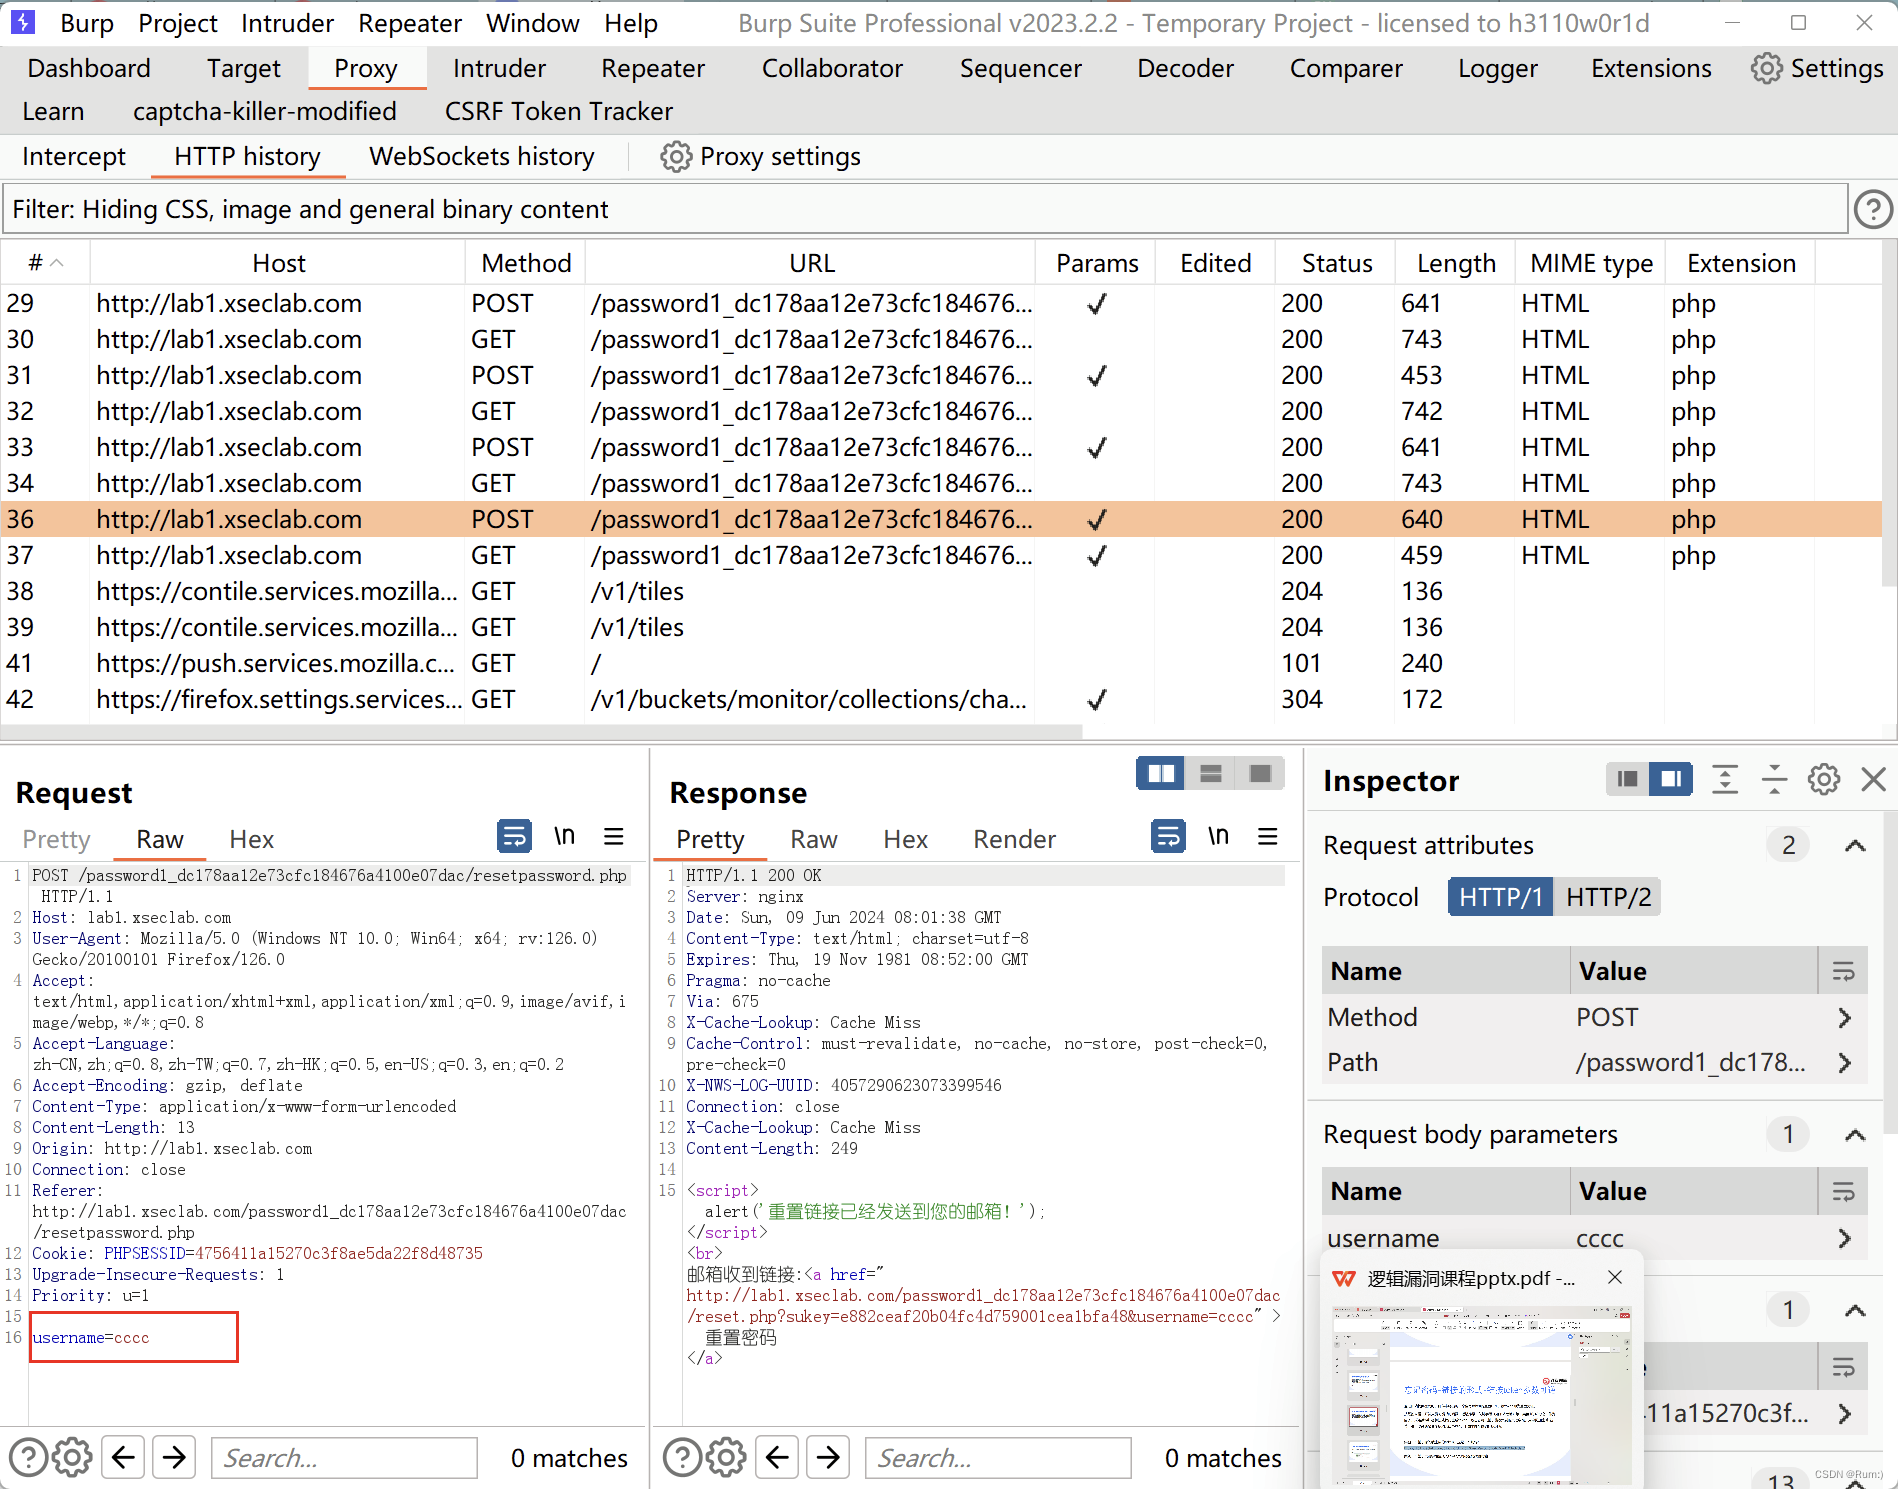The height and width of the screenshot is (1489, 1898).
Task: Expand all Inspector sections
Action: coord(1725,779)
